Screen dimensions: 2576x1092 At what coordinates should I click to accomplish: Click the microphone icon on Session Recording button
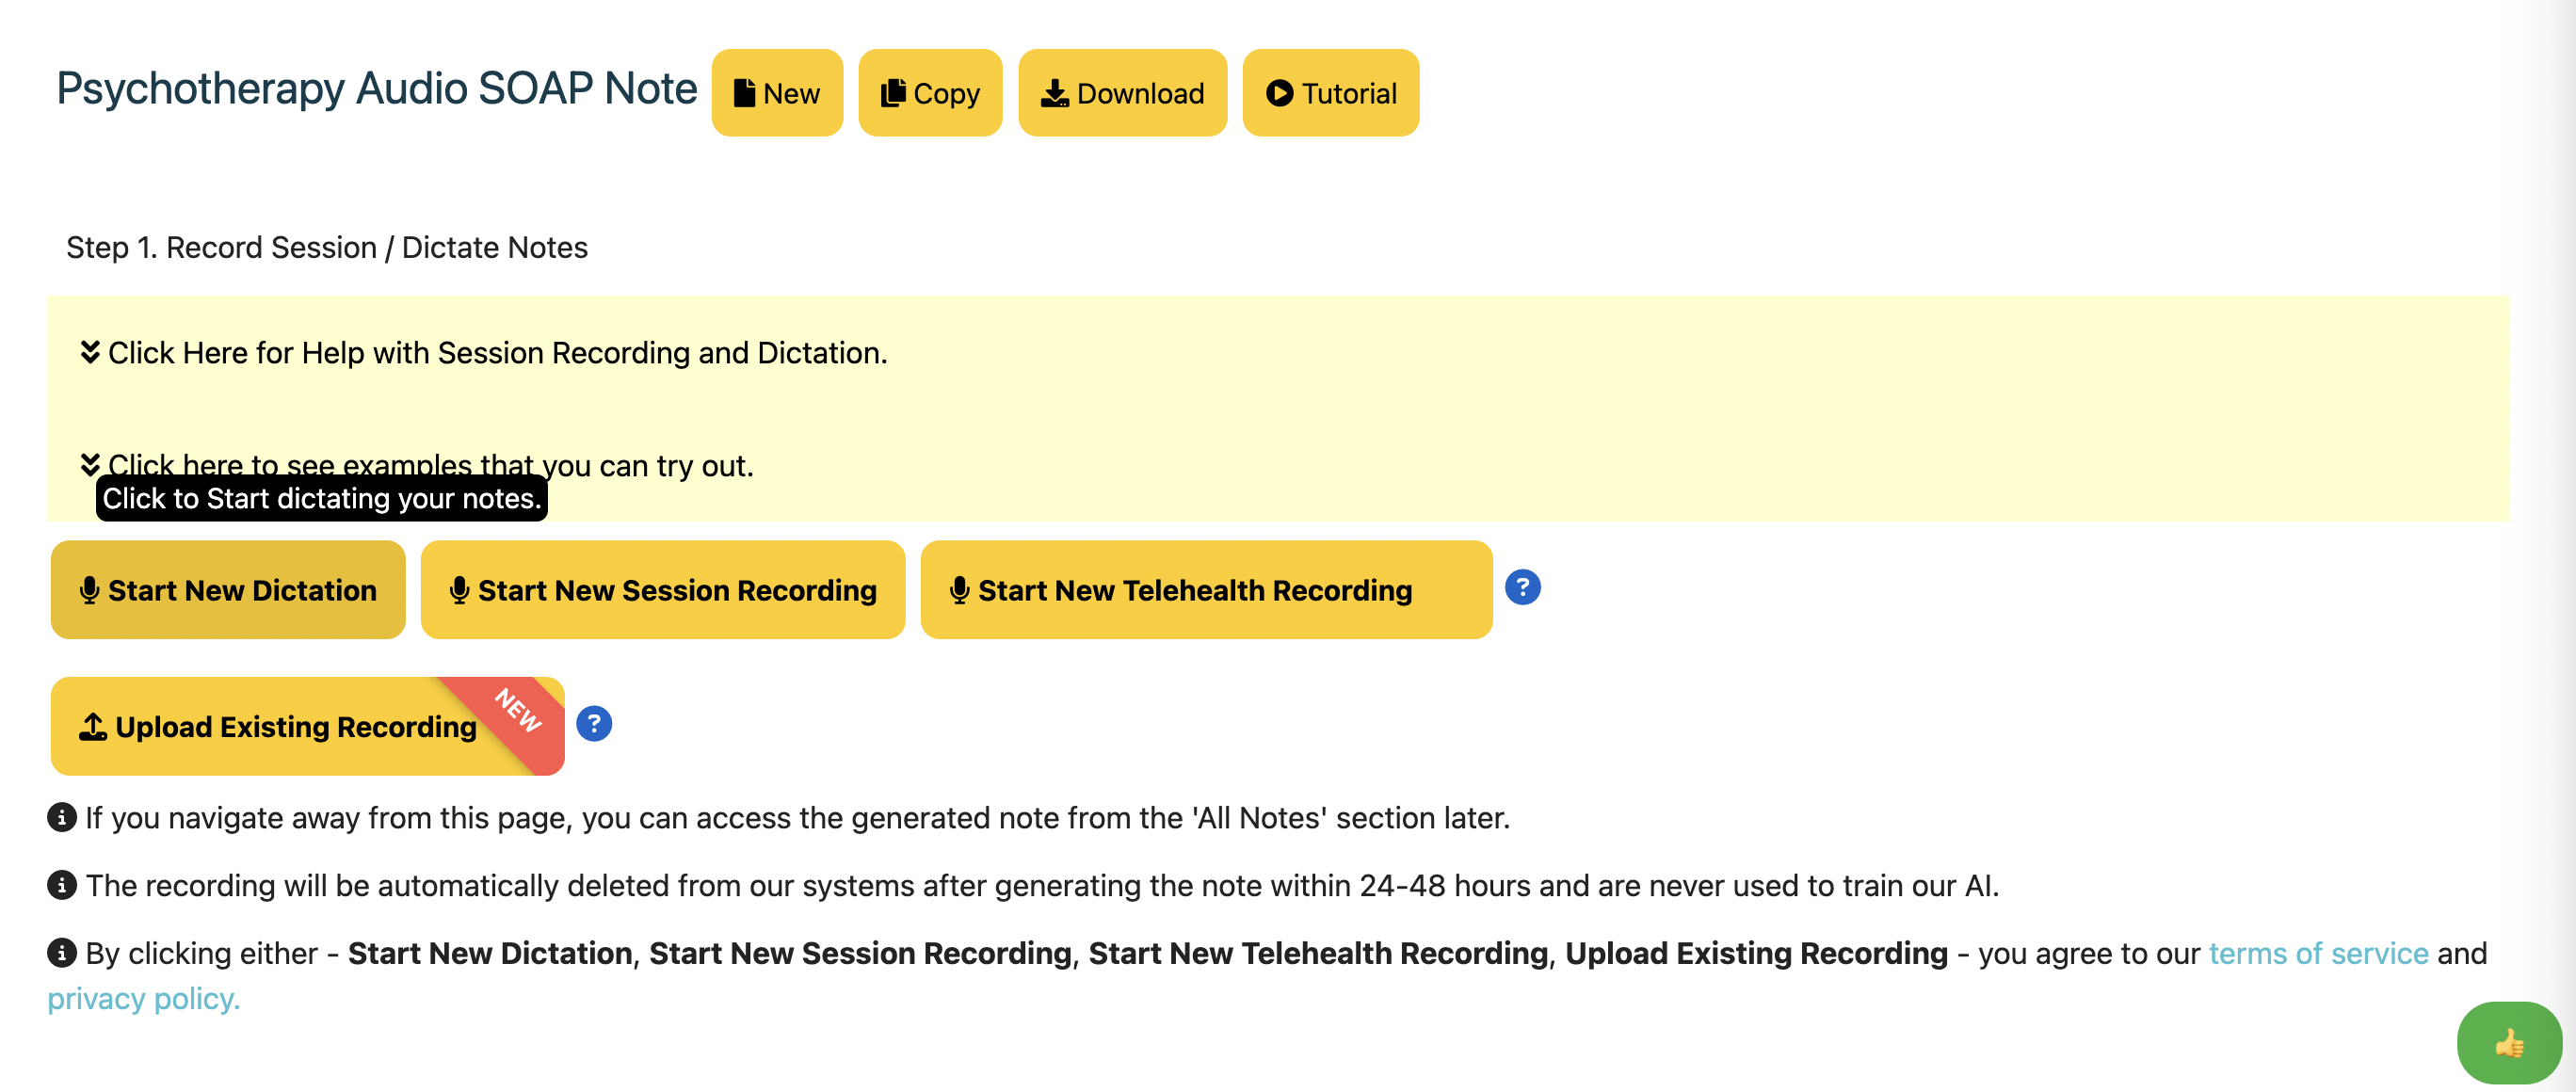click(460, 590)
